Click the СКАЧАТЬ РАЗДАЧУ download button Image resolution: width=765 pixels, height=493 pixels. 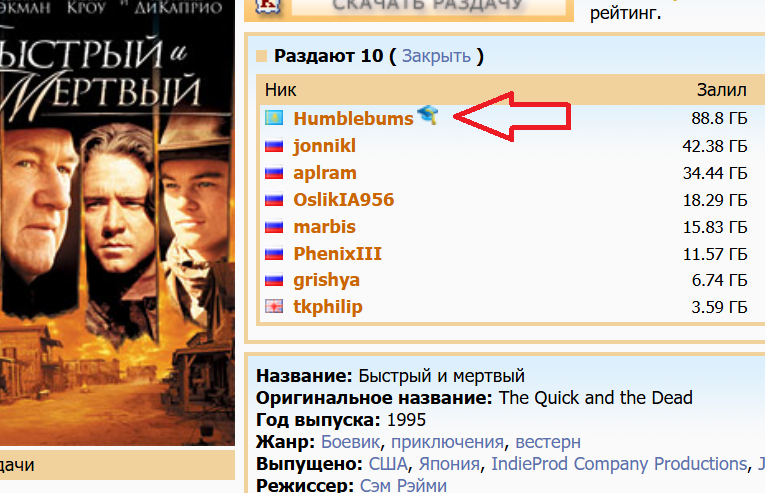click(x=428, y=6)
